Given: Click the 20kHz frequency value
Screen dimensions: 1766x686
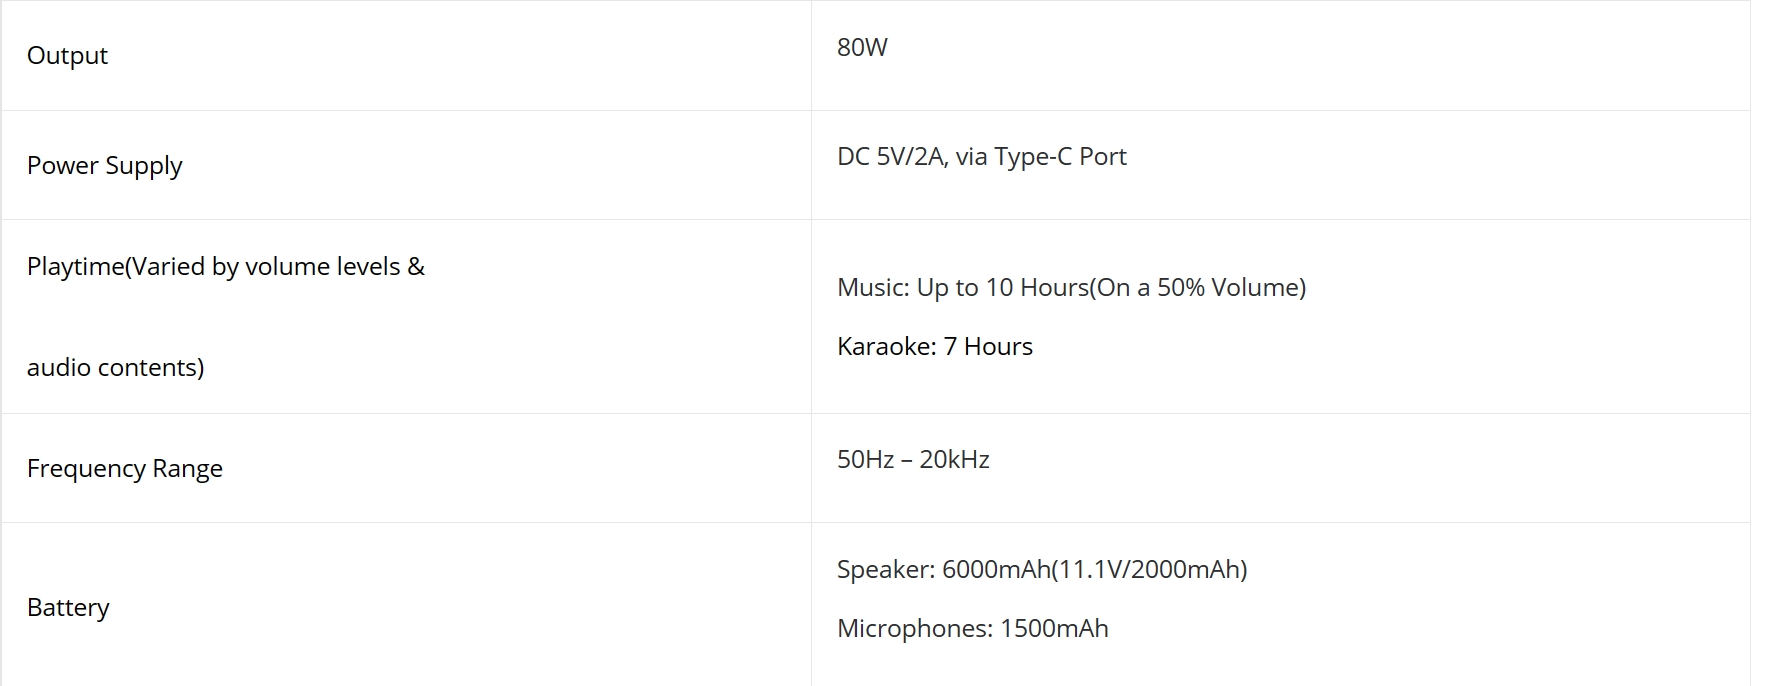Looking at the screenshot, I should (x=954, y=459).
